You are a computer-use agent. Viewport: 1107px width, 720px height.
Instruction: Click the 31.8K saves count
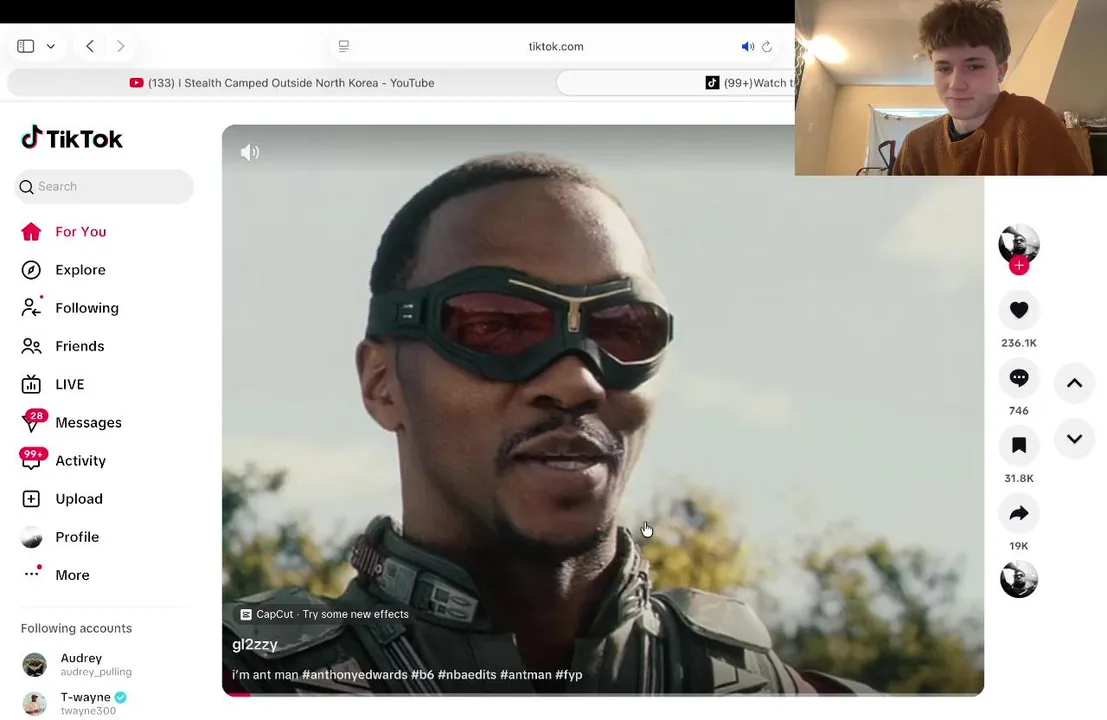tap(1019, 479)
